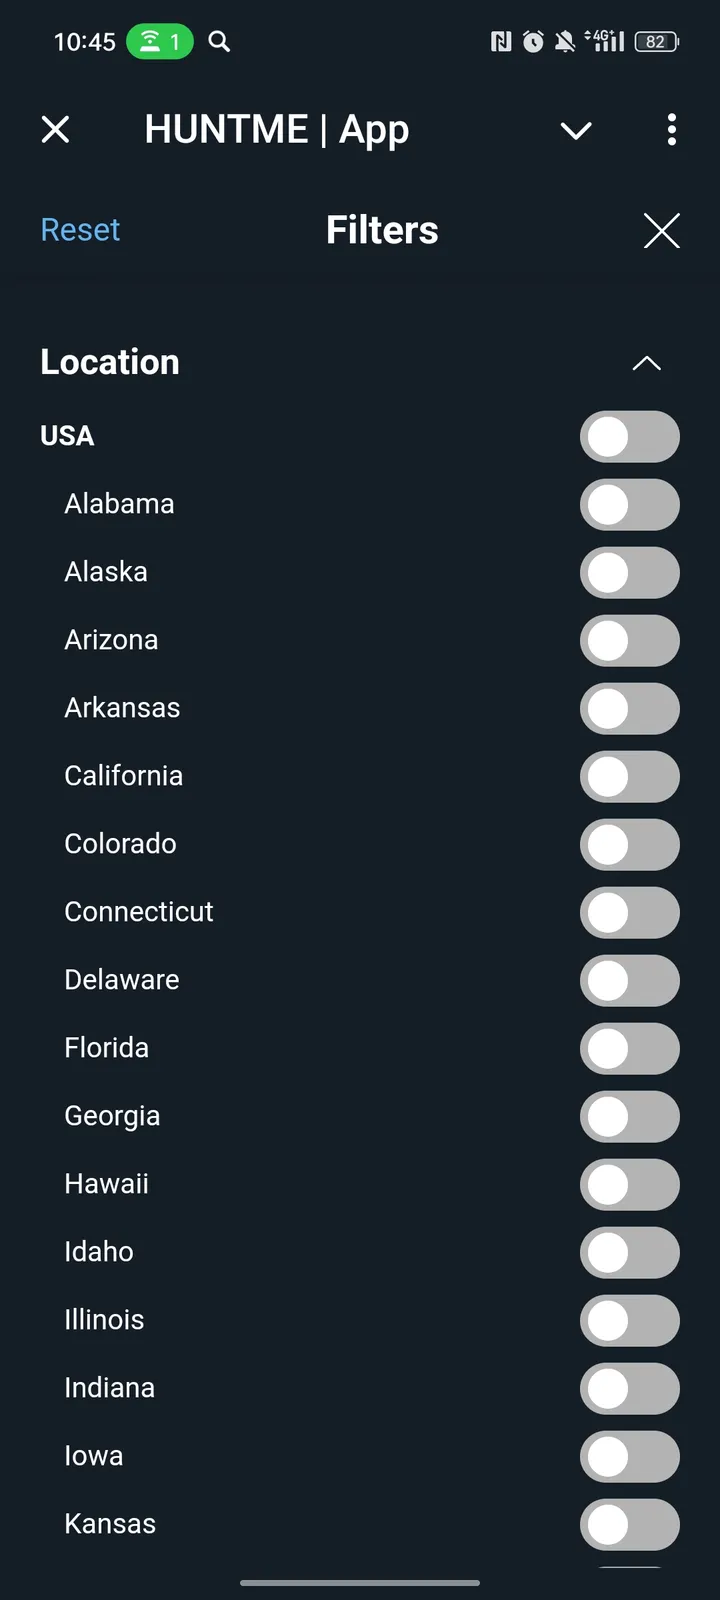Tap the alarm clock status icon
The image size is (720, 1600).
[x=534, y=41]
